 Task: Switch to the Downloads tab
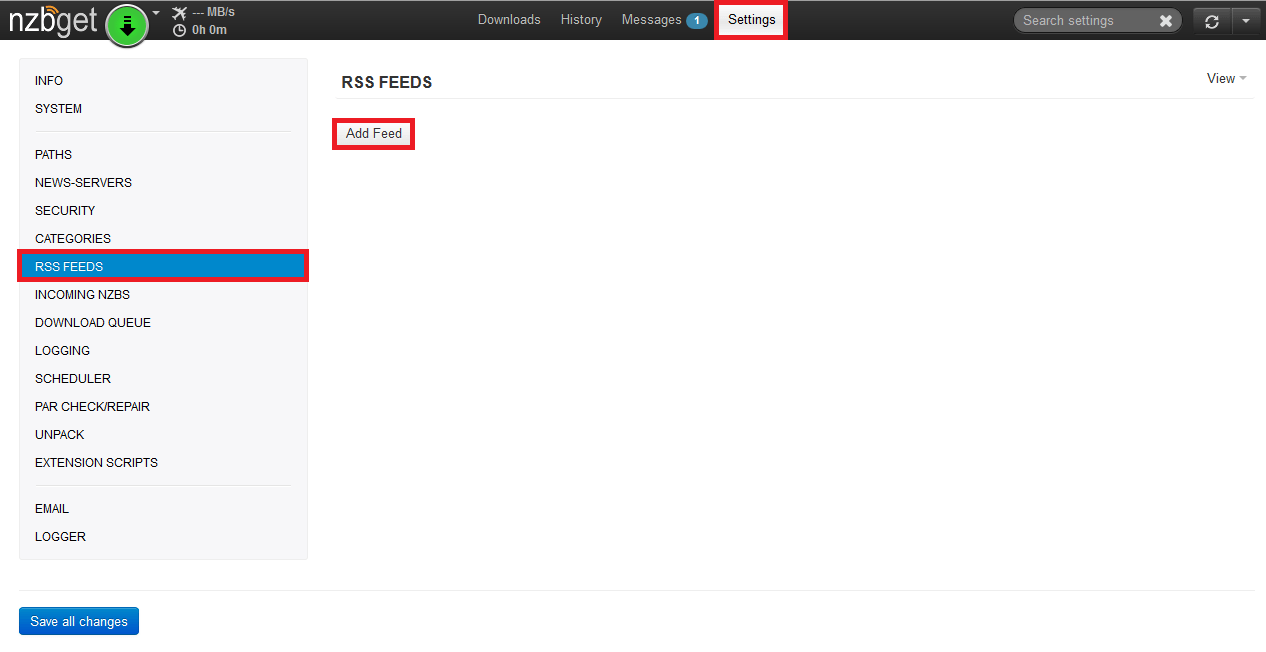point(509,20)
